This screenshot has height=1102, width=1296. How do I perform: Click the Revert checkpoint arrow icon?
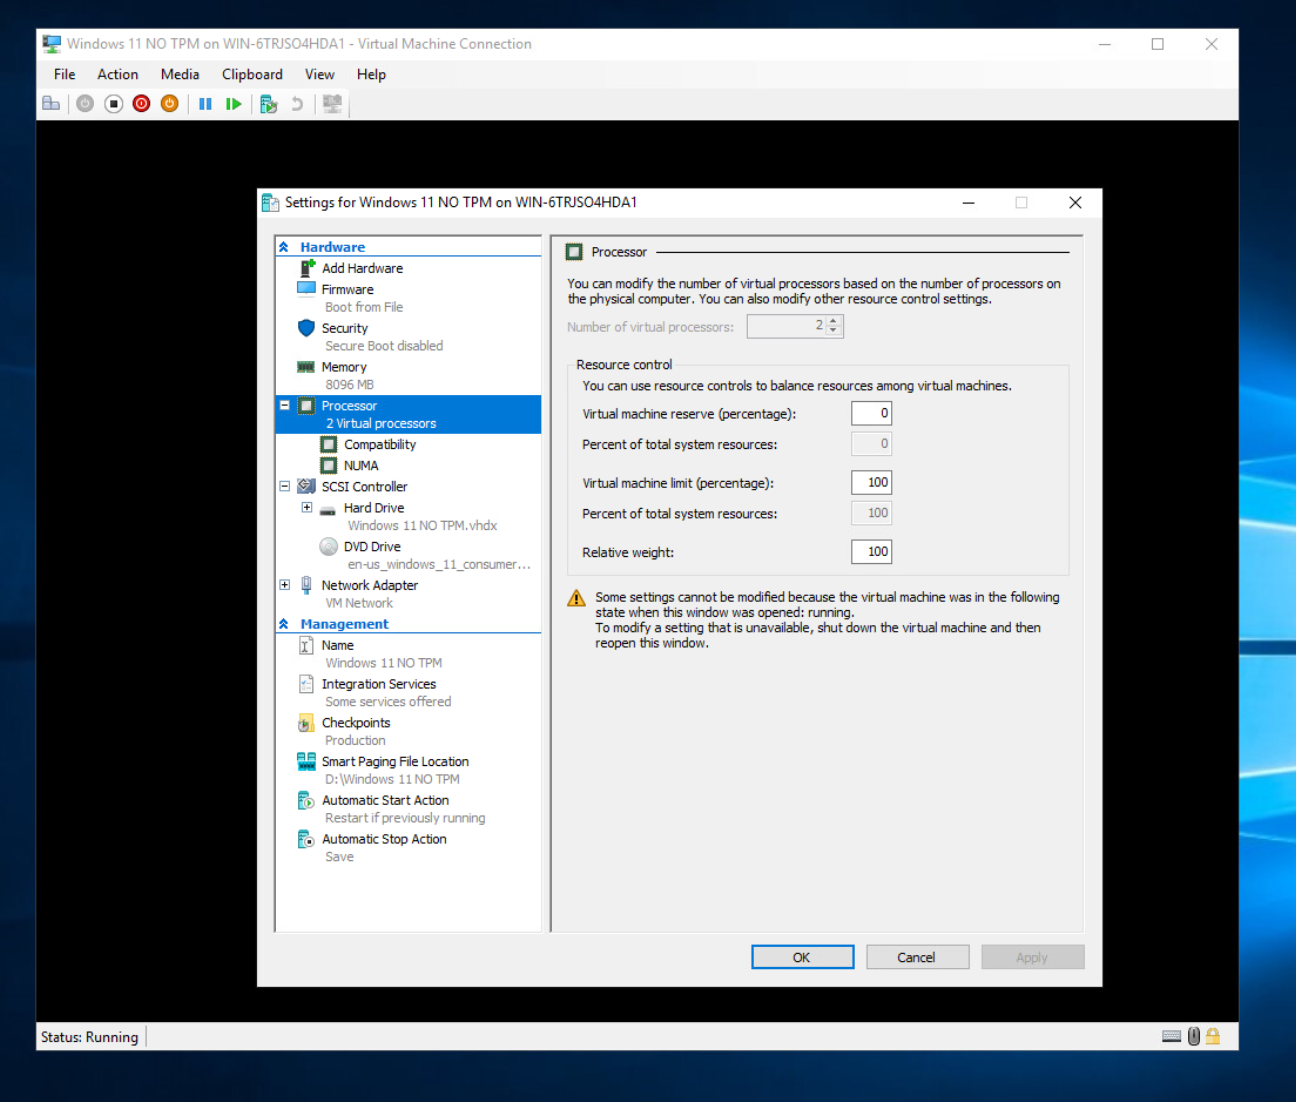297,103
